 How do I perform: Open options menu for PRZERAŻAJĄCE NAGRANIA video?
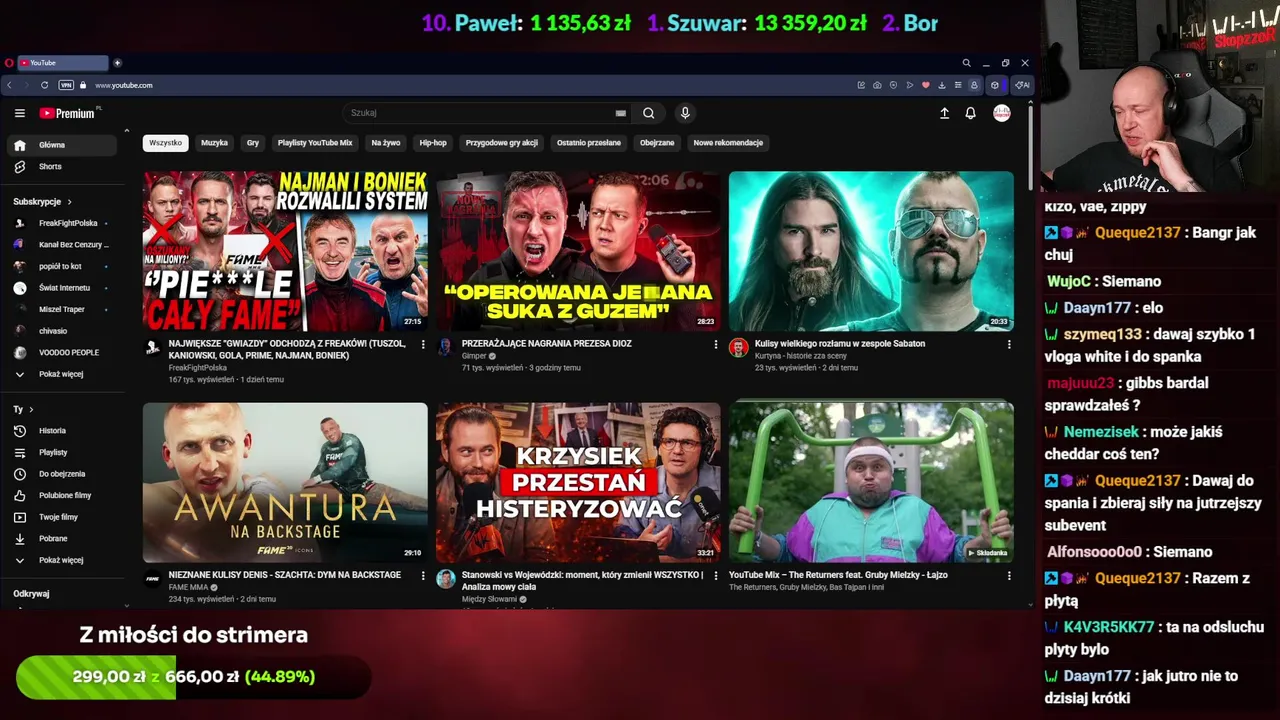(x=715, y=344)
